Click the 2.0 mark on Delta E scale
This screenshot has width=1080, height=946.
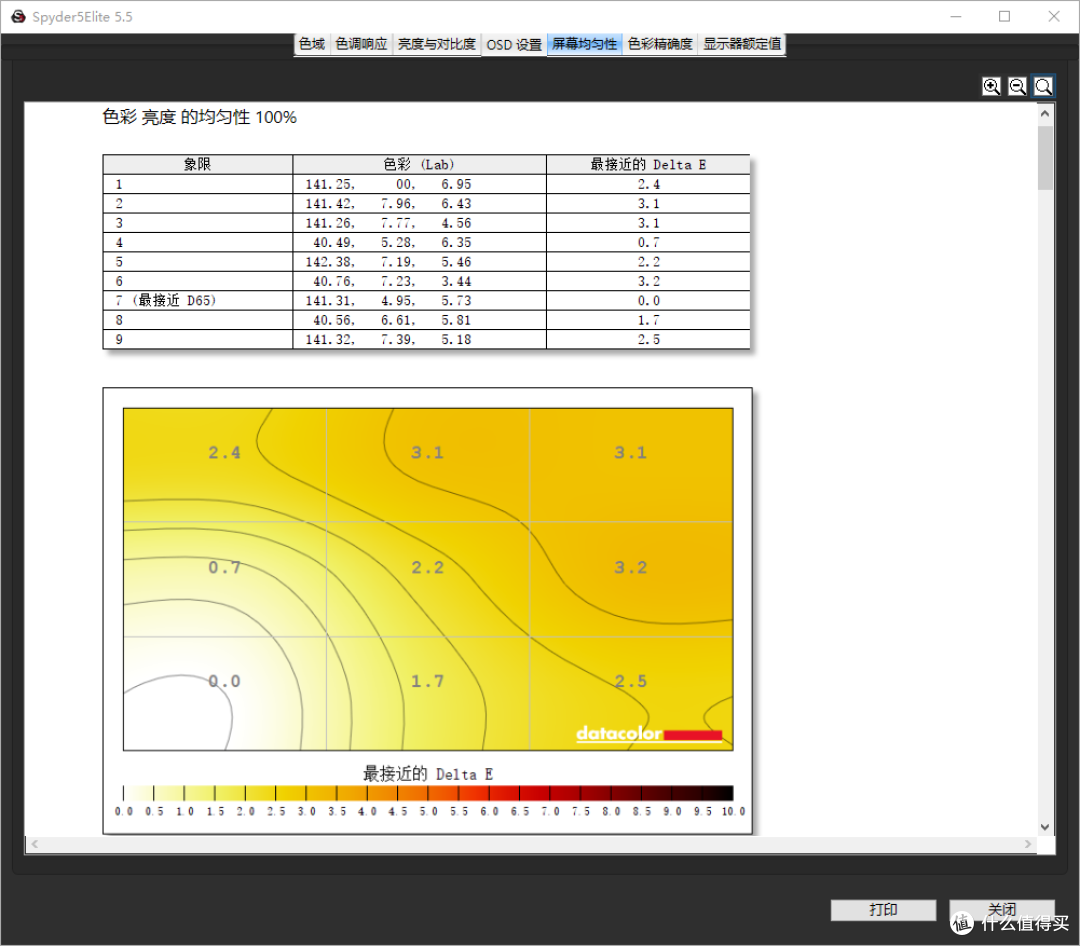click(245, 812)
